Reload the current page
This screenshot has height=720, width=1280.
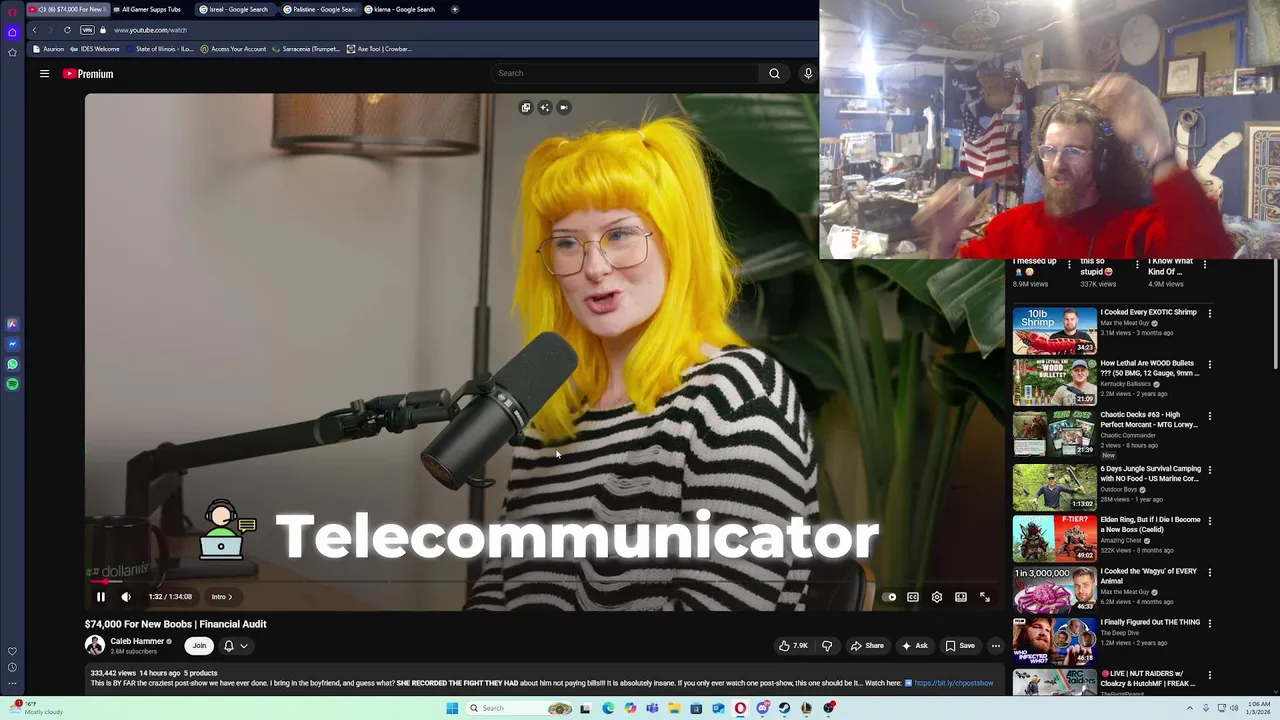67,30
